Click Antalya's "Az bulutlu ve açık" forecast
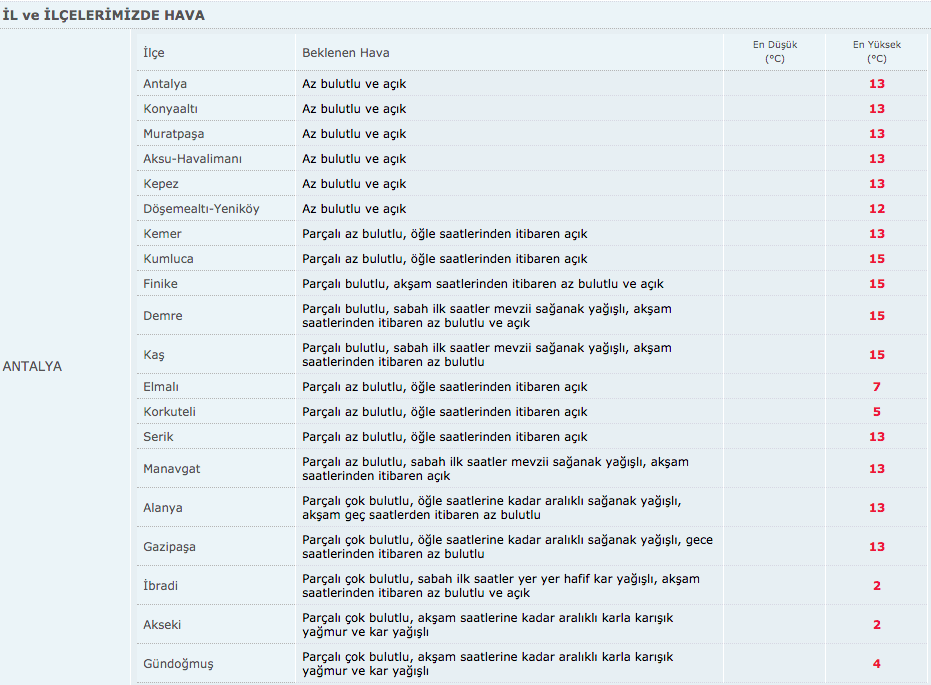The image size is (931, 685). [x=354, y=84]
